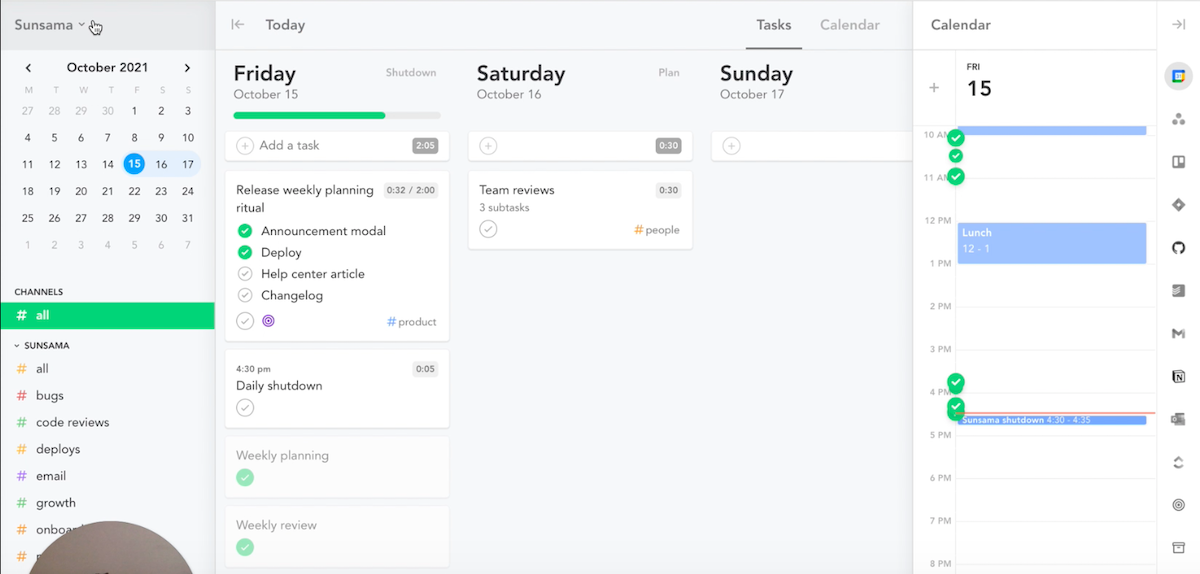Click Friday's green progress bar

[x=337, y=115]
